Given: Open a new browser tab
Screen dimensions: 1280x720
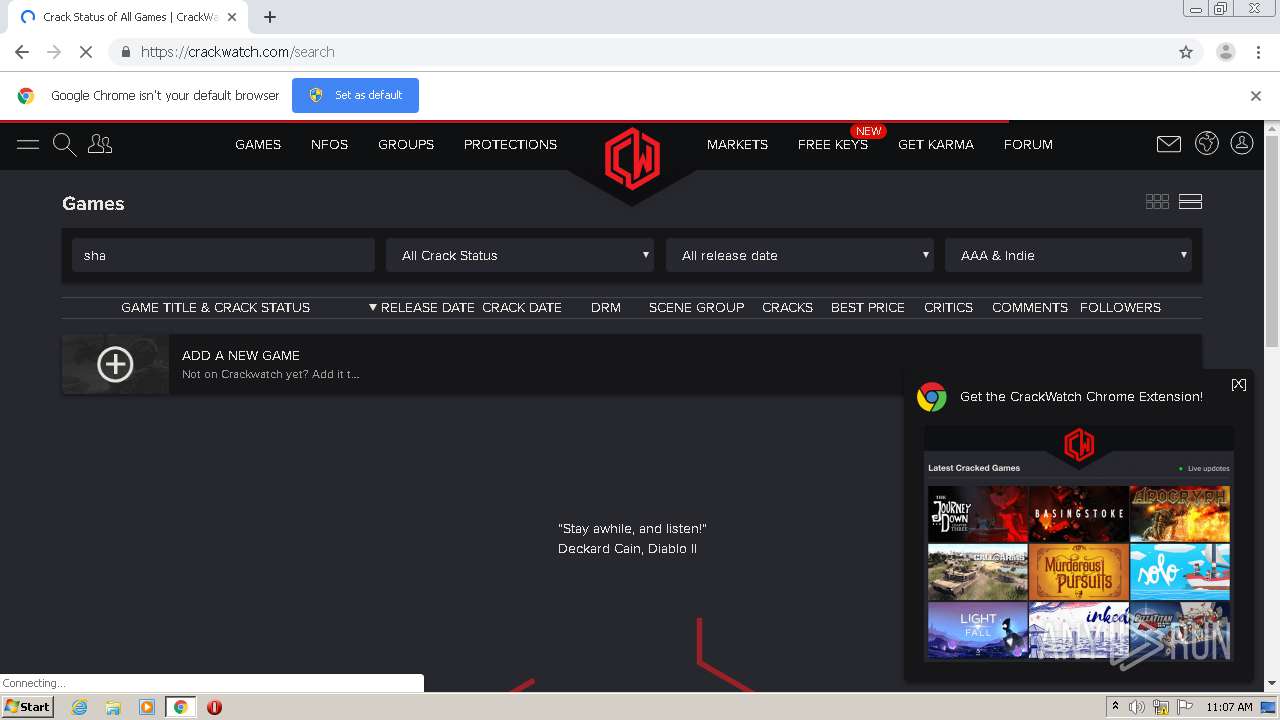Looking at the screenshot, I should pyautogui.click(x=270, y=17).
